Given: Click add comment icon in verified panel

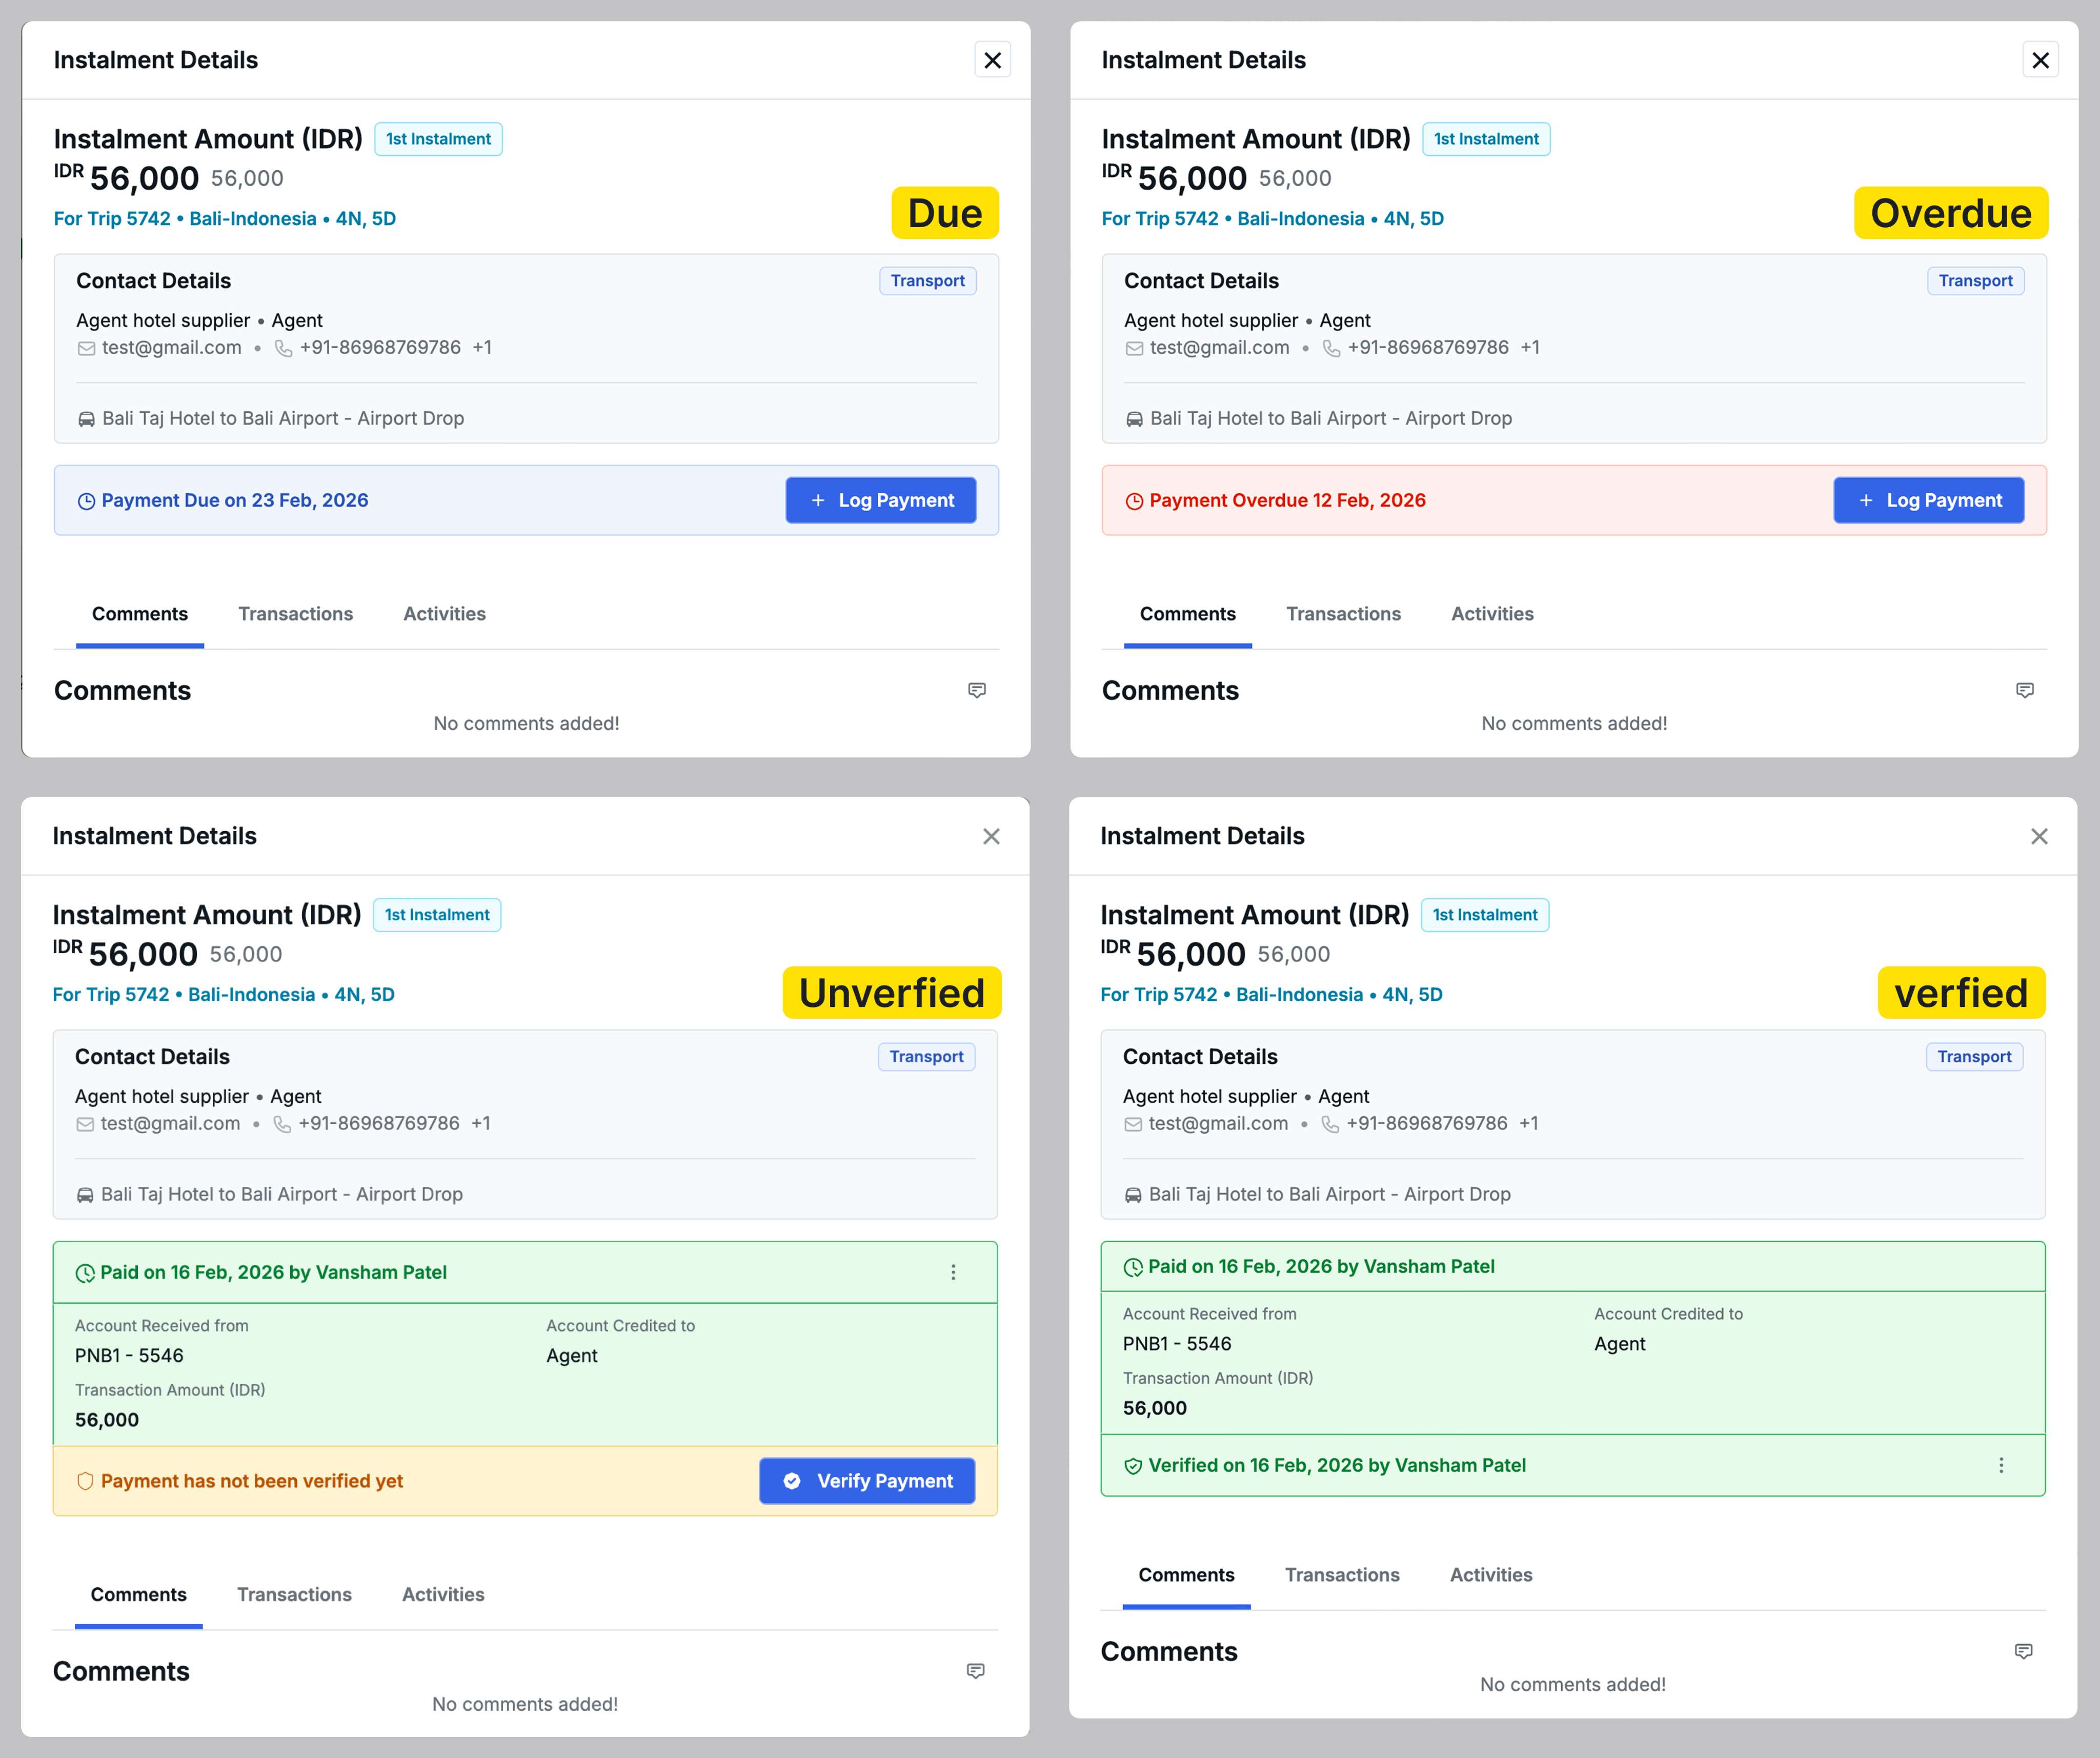Looking at the screenshot, I should (2024, 1651).
